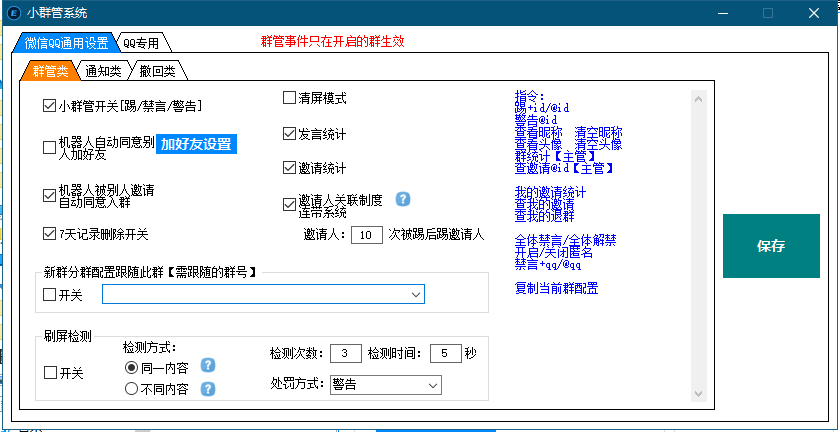Click the 检测次数 input field
Screen dimensions: 840x432
tap(344, 353)
